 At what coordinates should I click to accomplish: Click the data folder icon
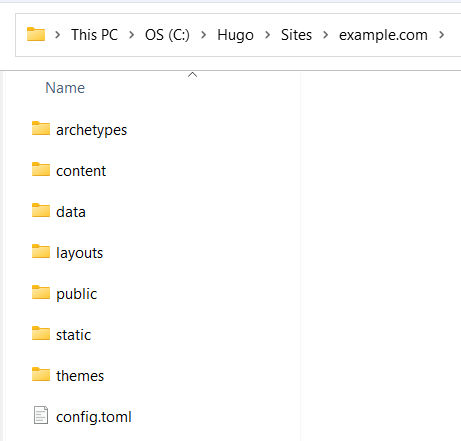click(41, 210)
